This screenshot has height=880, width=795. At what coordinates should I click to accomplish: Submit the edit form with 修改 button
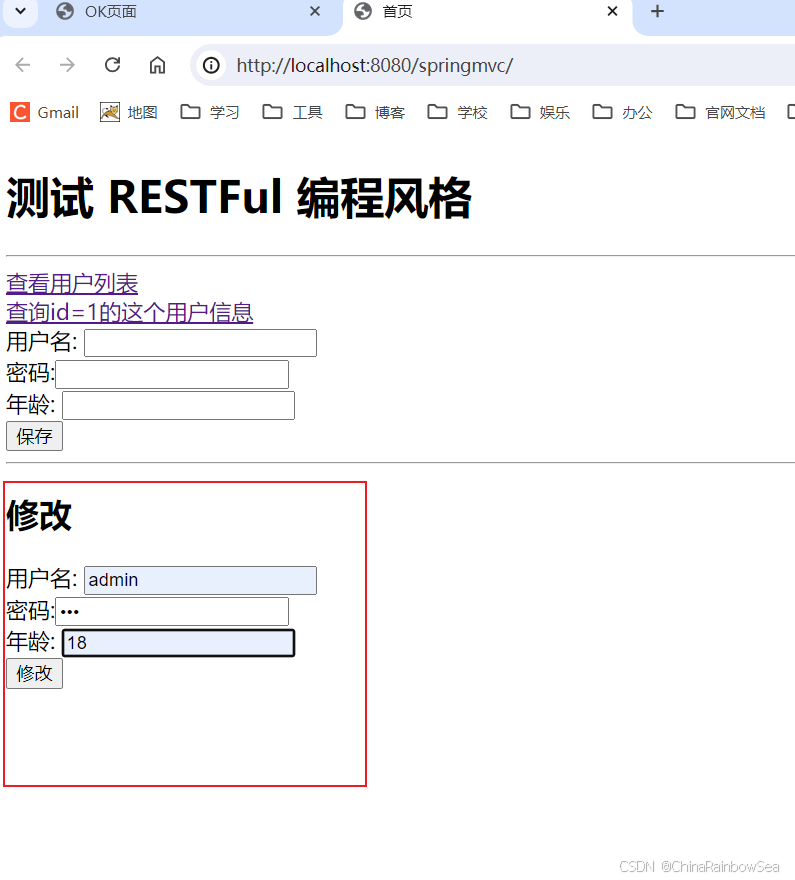pyautogui.click(x=34, y=673)
